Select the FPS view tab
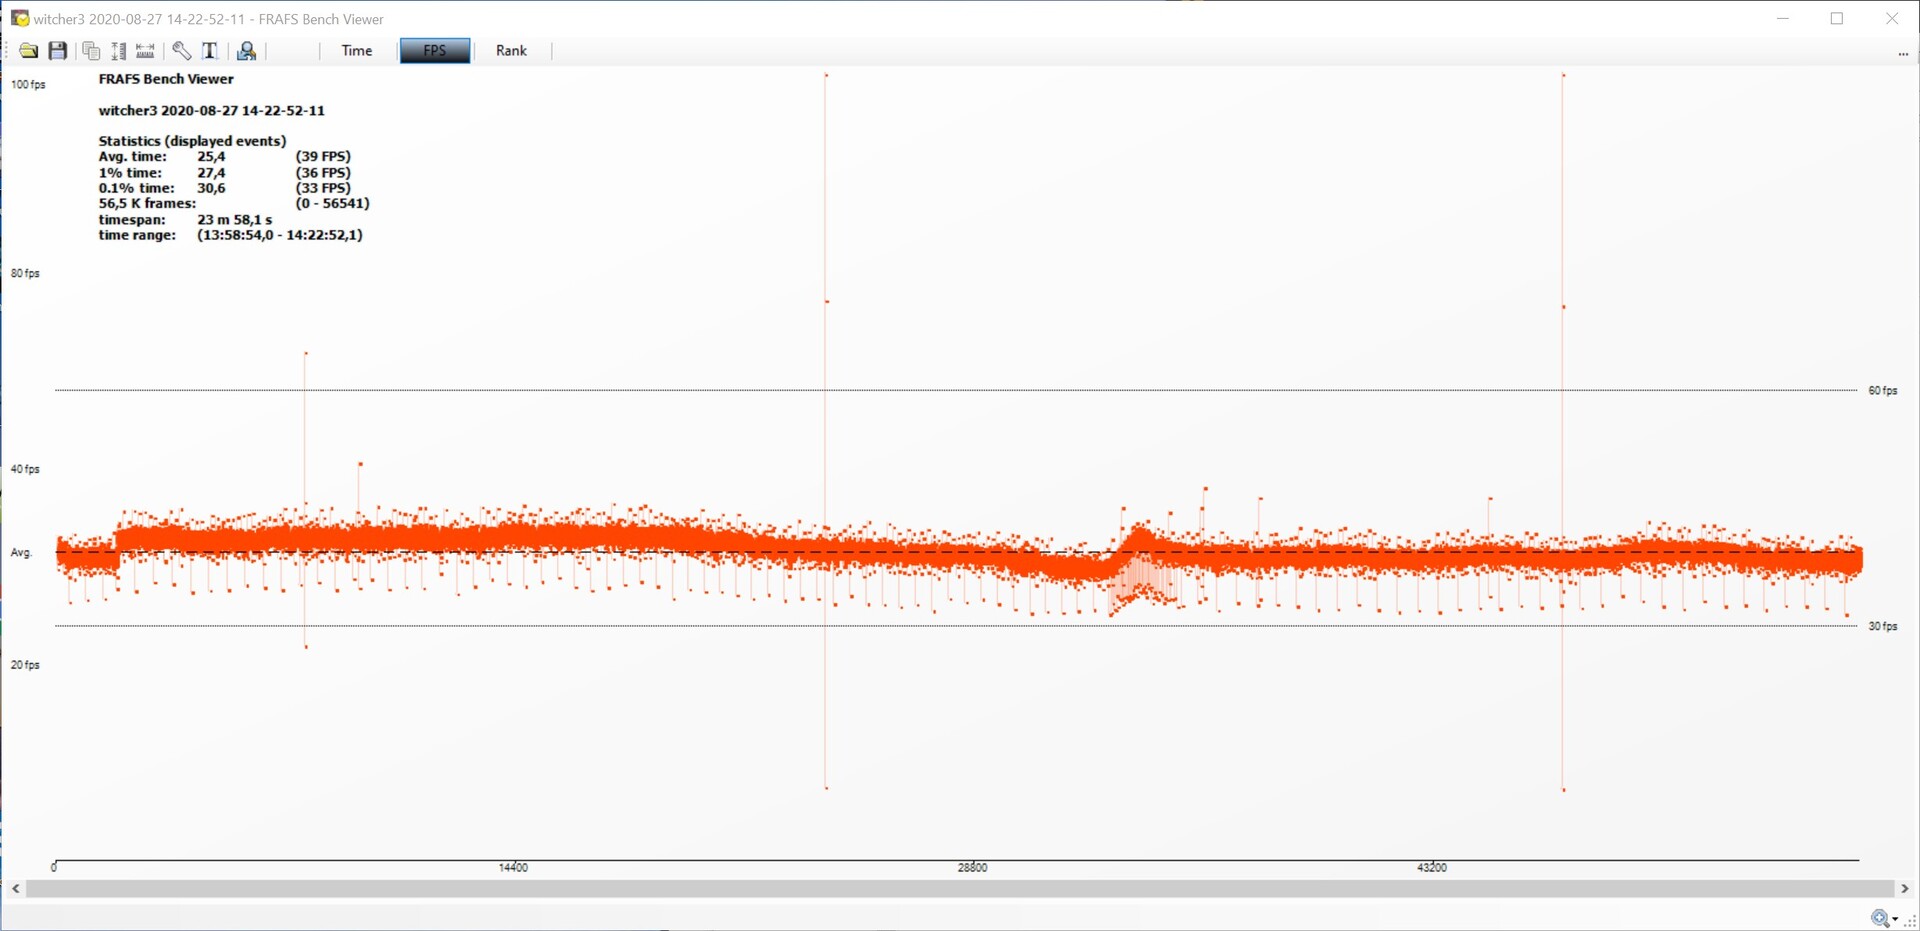Viewport: 1920px width, 931px height. click(x=435, y=51)
